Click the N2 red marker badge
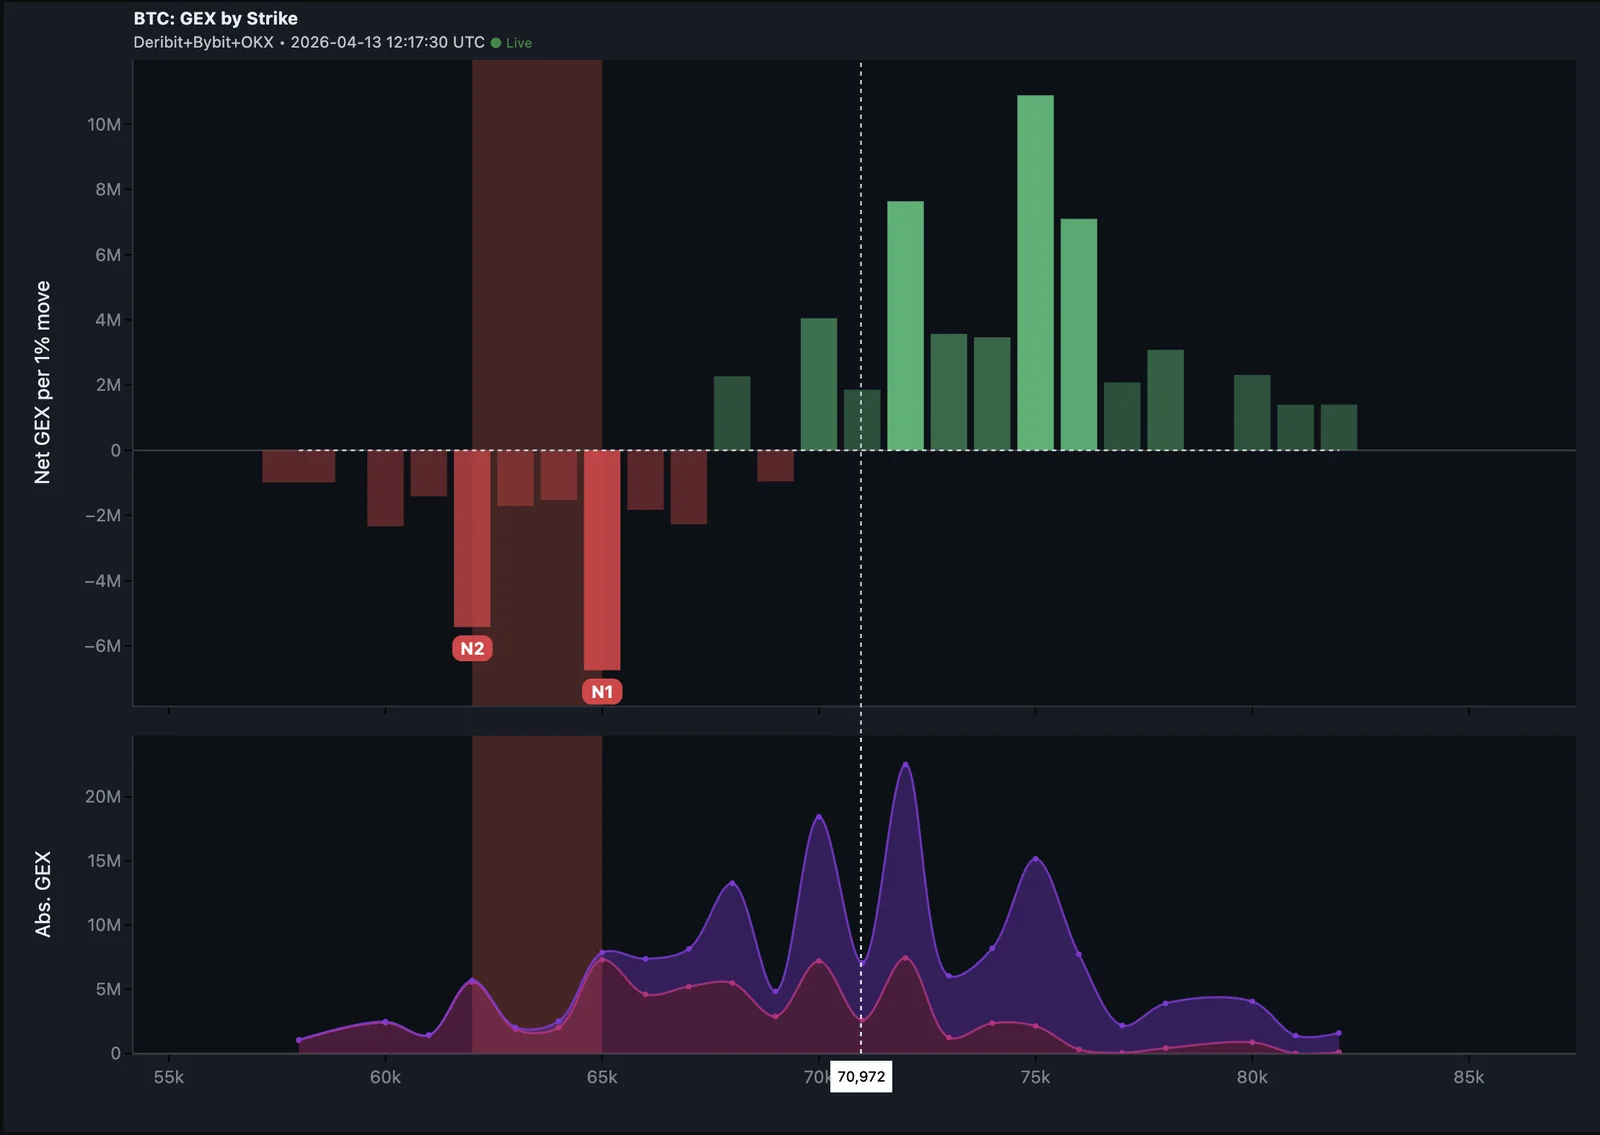Image resolution: width=1600 pixels, height=1135 pixels. [x=472, y=649]
